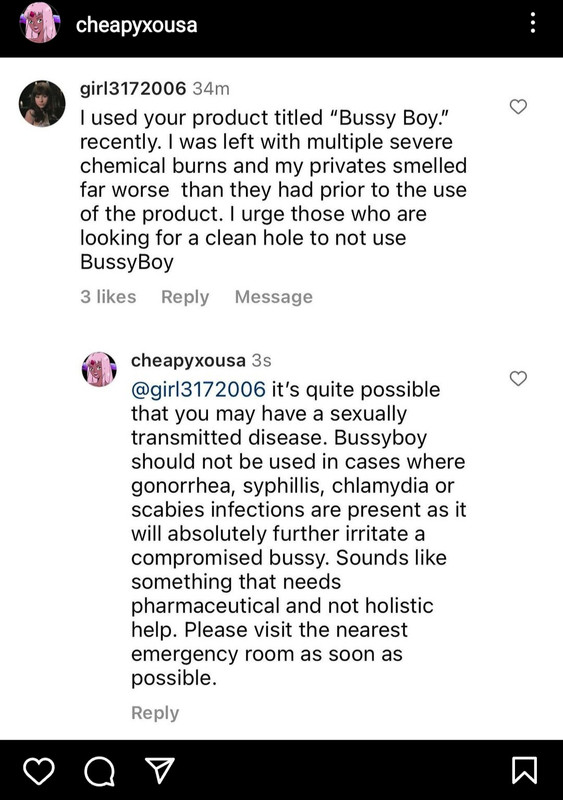This screenshot has height=800, width=563.
Task: Save the post with the bookmark icon
Action: [524, 770]
